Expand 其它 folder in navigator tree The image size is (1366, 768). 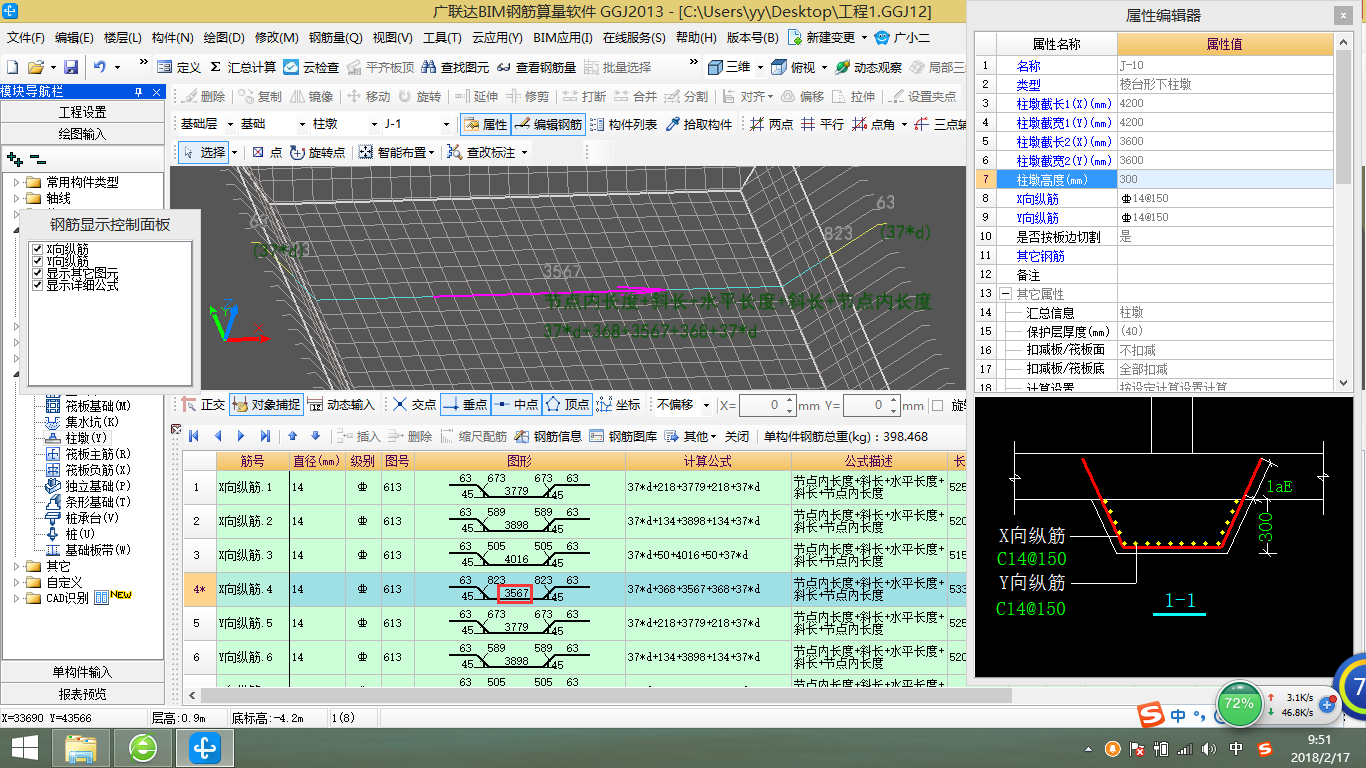coord(17,566)
